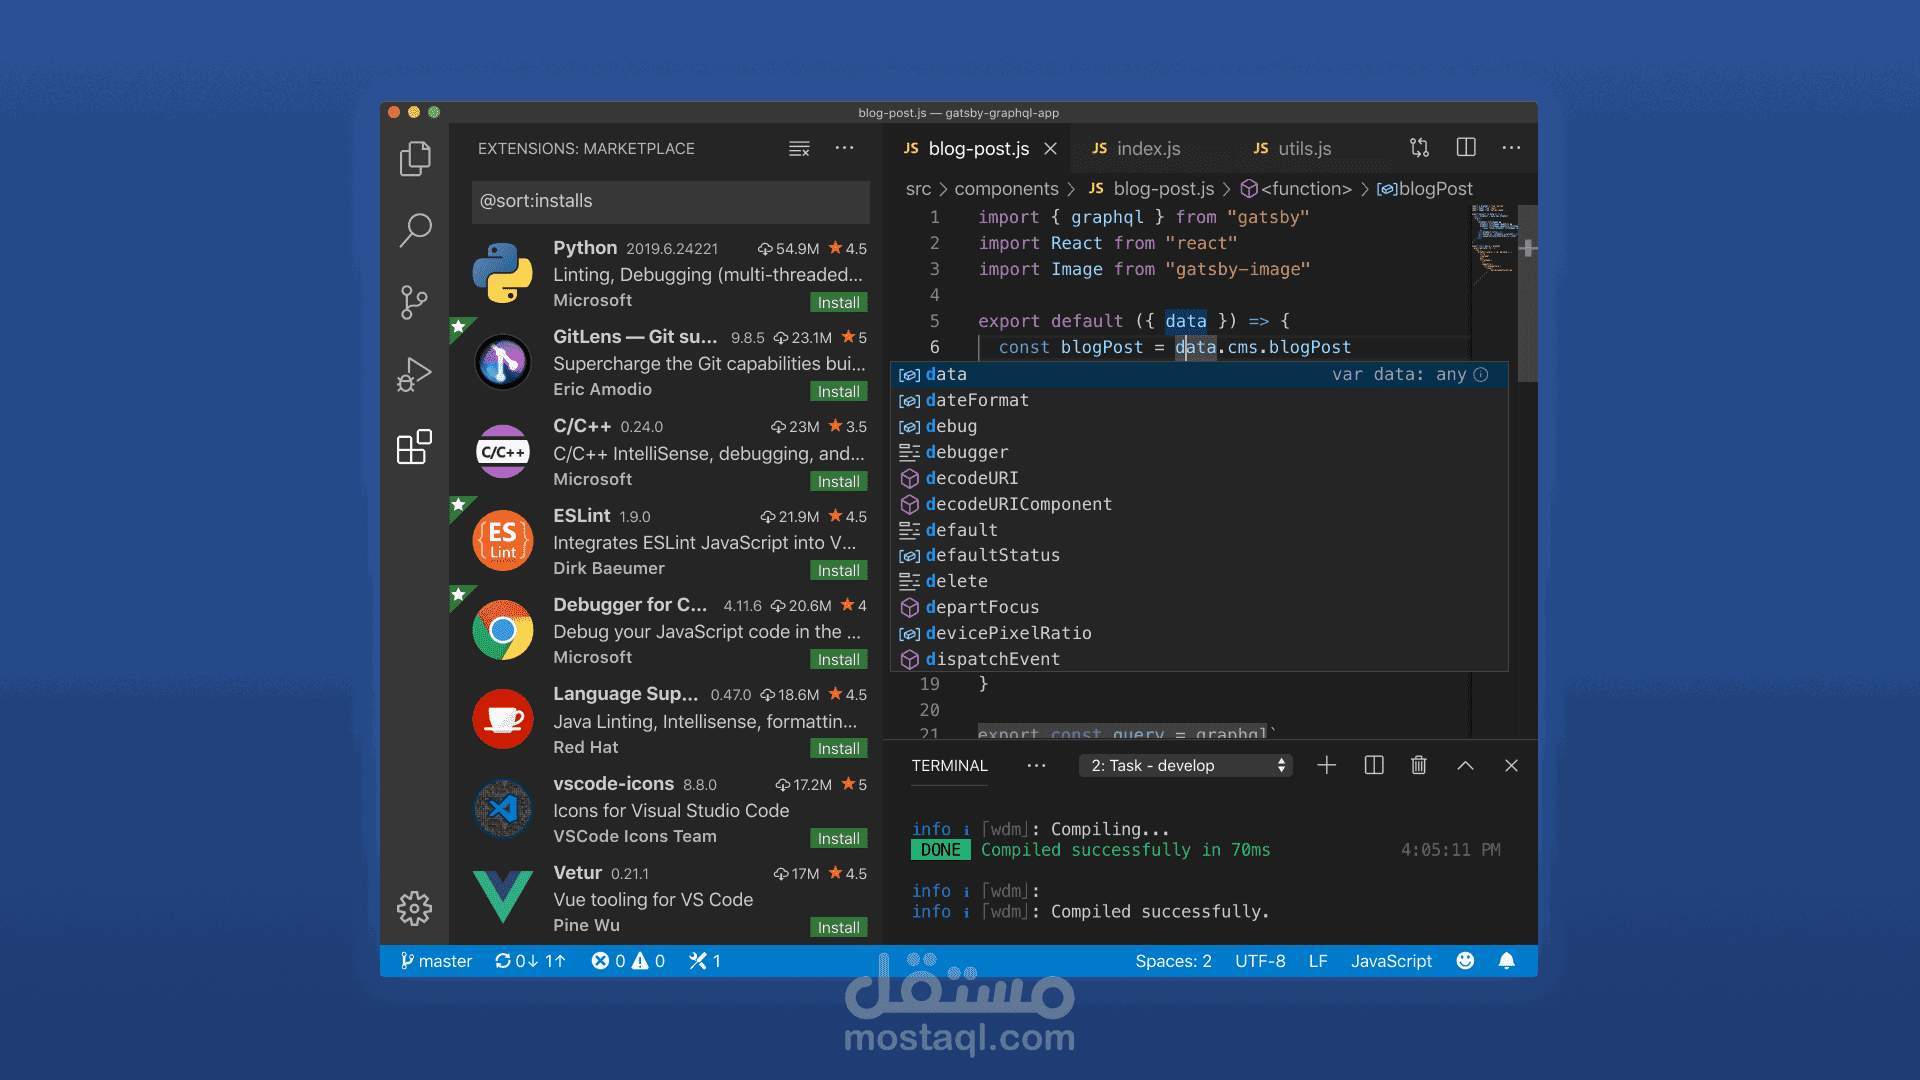Screen dimensions: 1920x1080
Task: Open the notifications bell in status bar
Action: [1507, 961]
